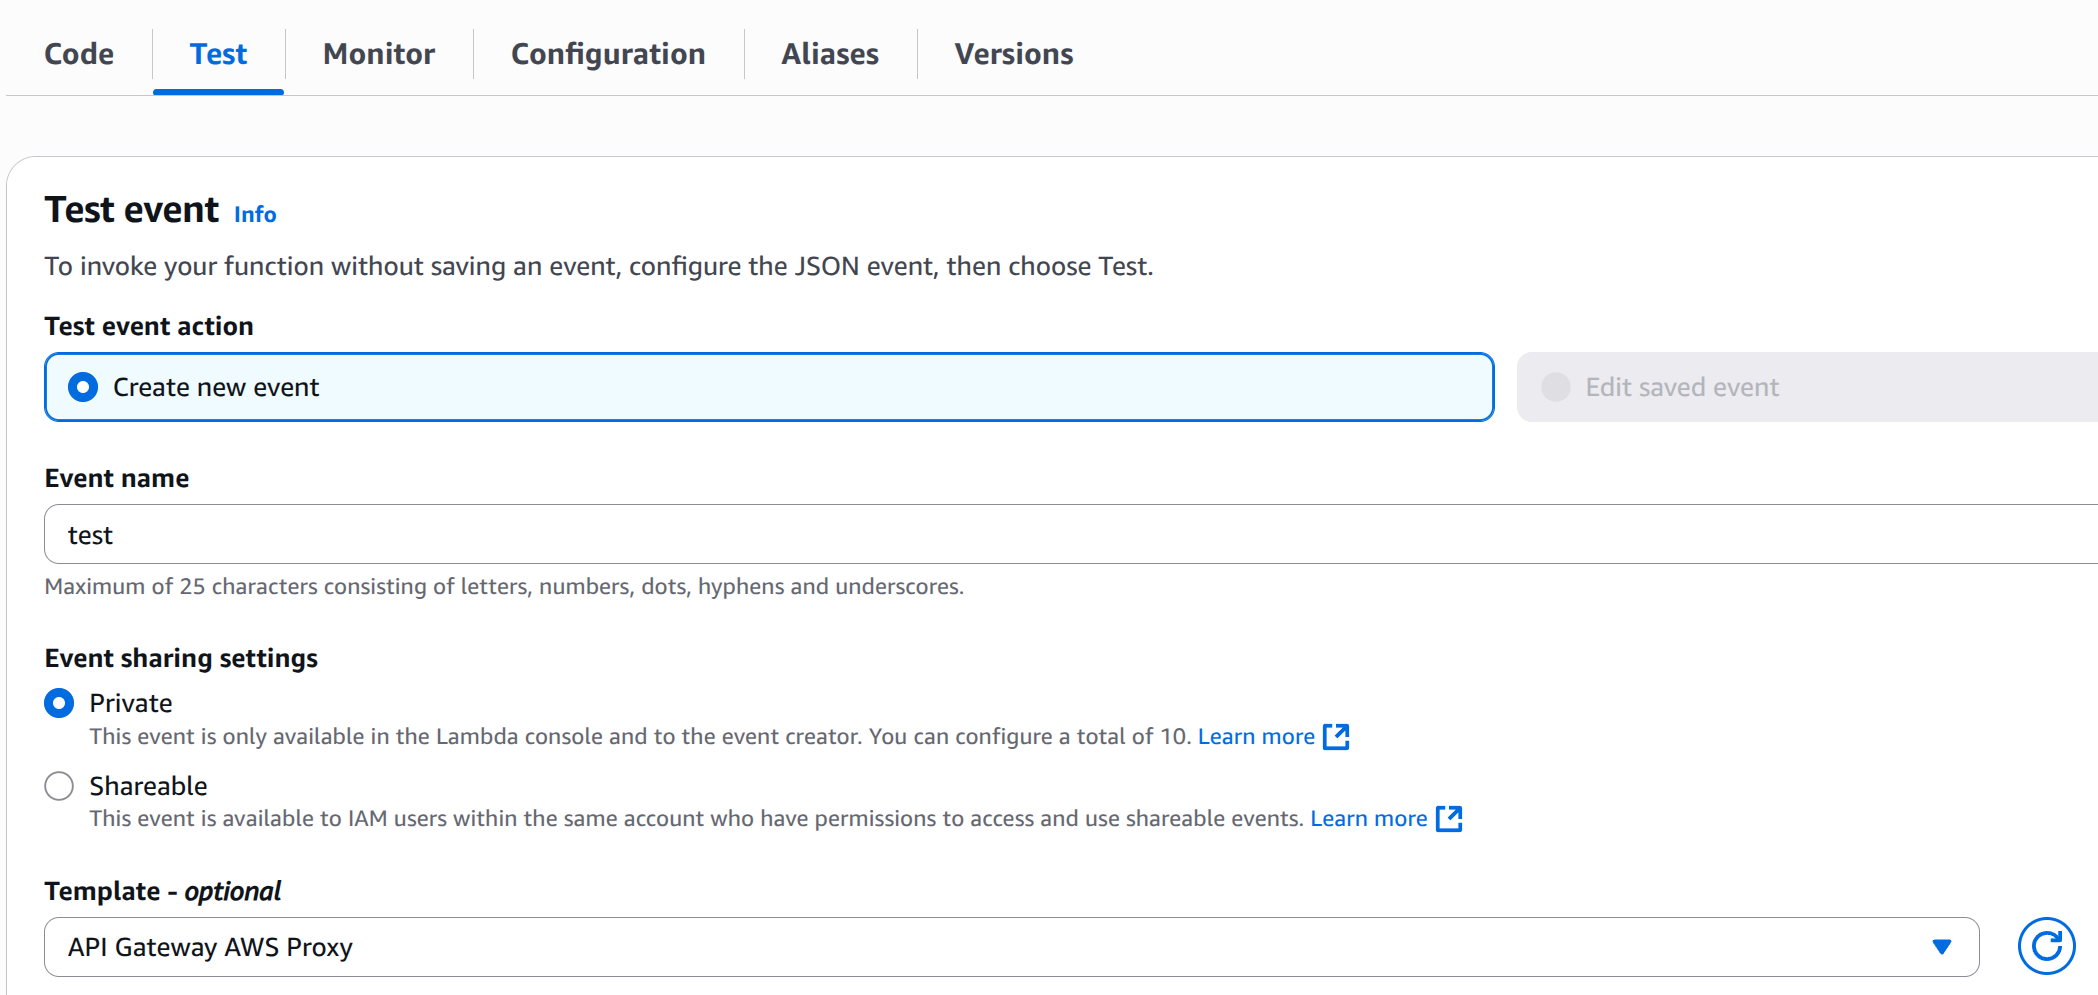2098x995 pixels.
Task: Choose Private event sharing setting
Action: [59, 703]
